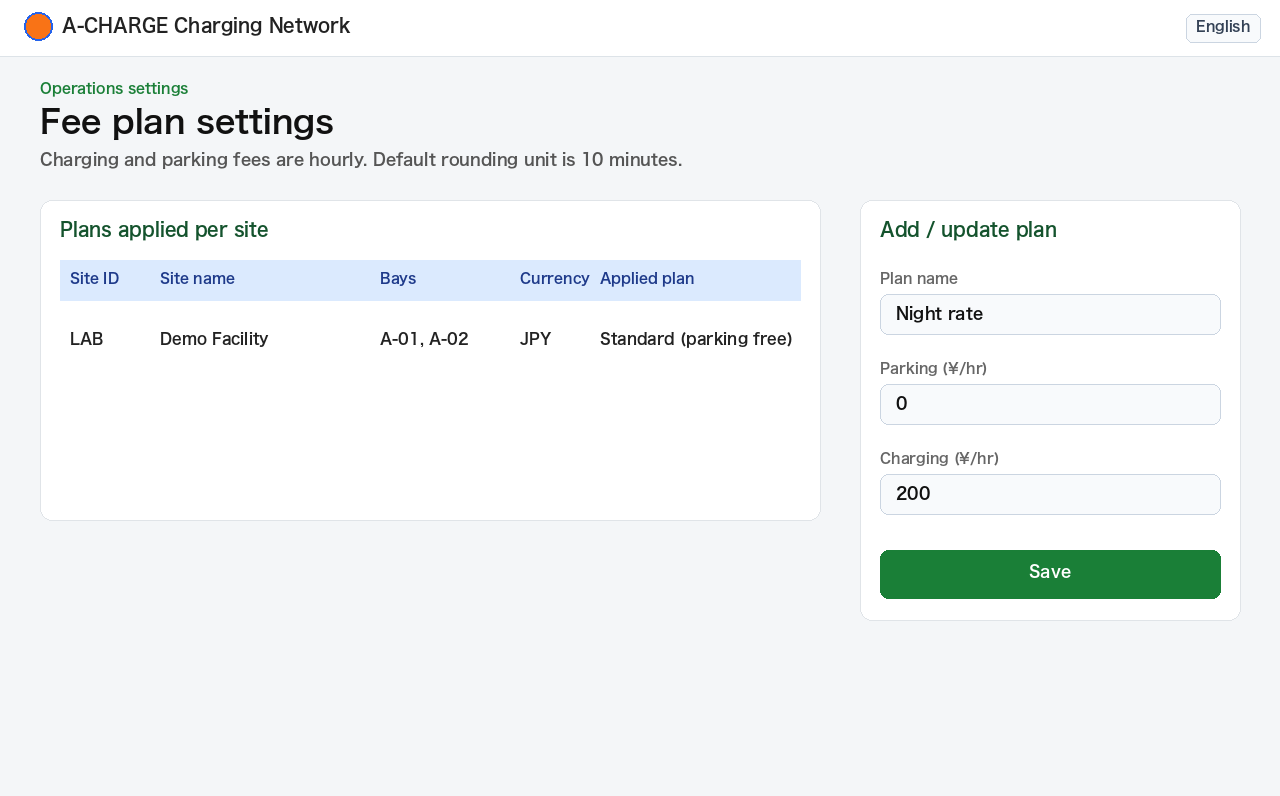This screenshot has height=796, width=1280.
Task: Click the Fee plan settings heading
Action: (187, 122)
